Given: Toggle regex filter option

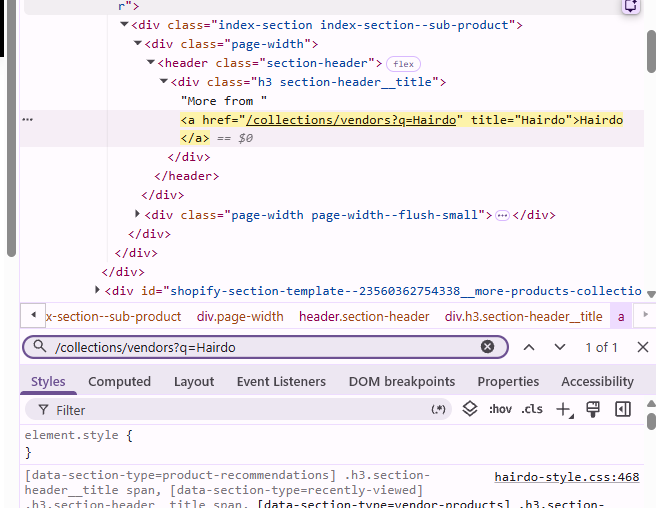Looking at the screenshot, I should coord(438,410).
